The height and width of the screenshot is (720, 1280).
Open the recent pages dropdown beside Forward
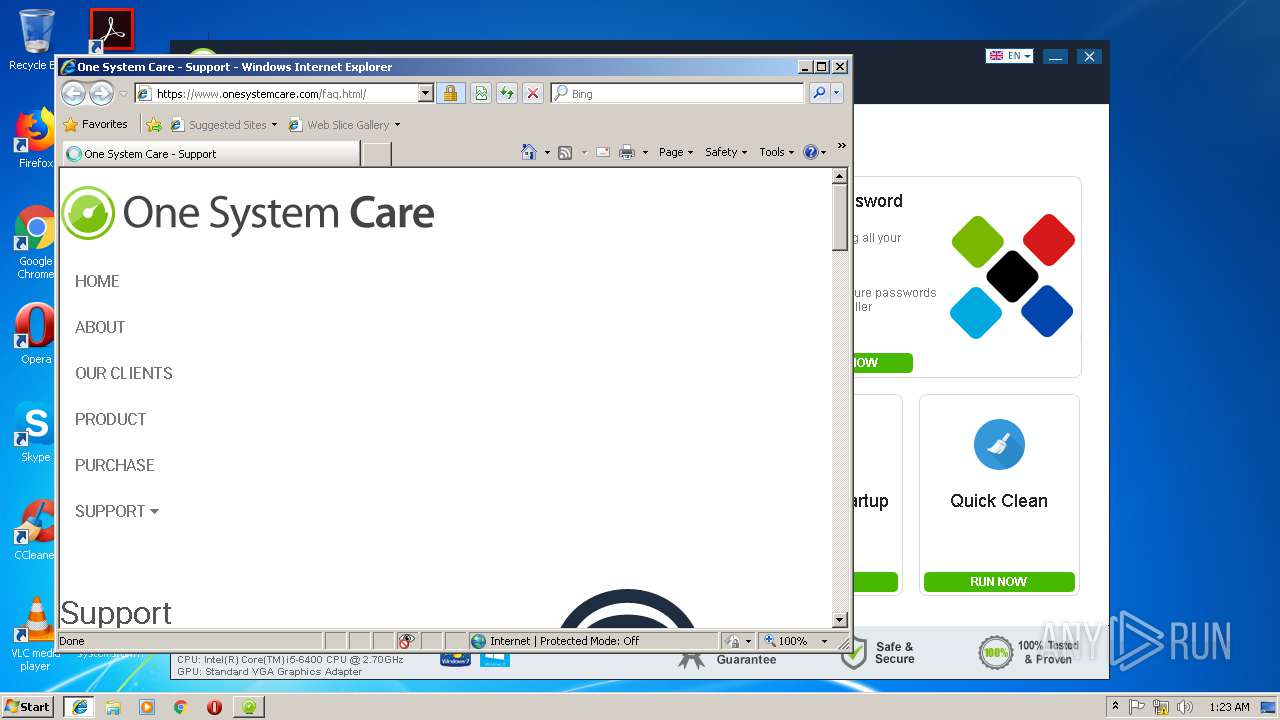point(123,94)
